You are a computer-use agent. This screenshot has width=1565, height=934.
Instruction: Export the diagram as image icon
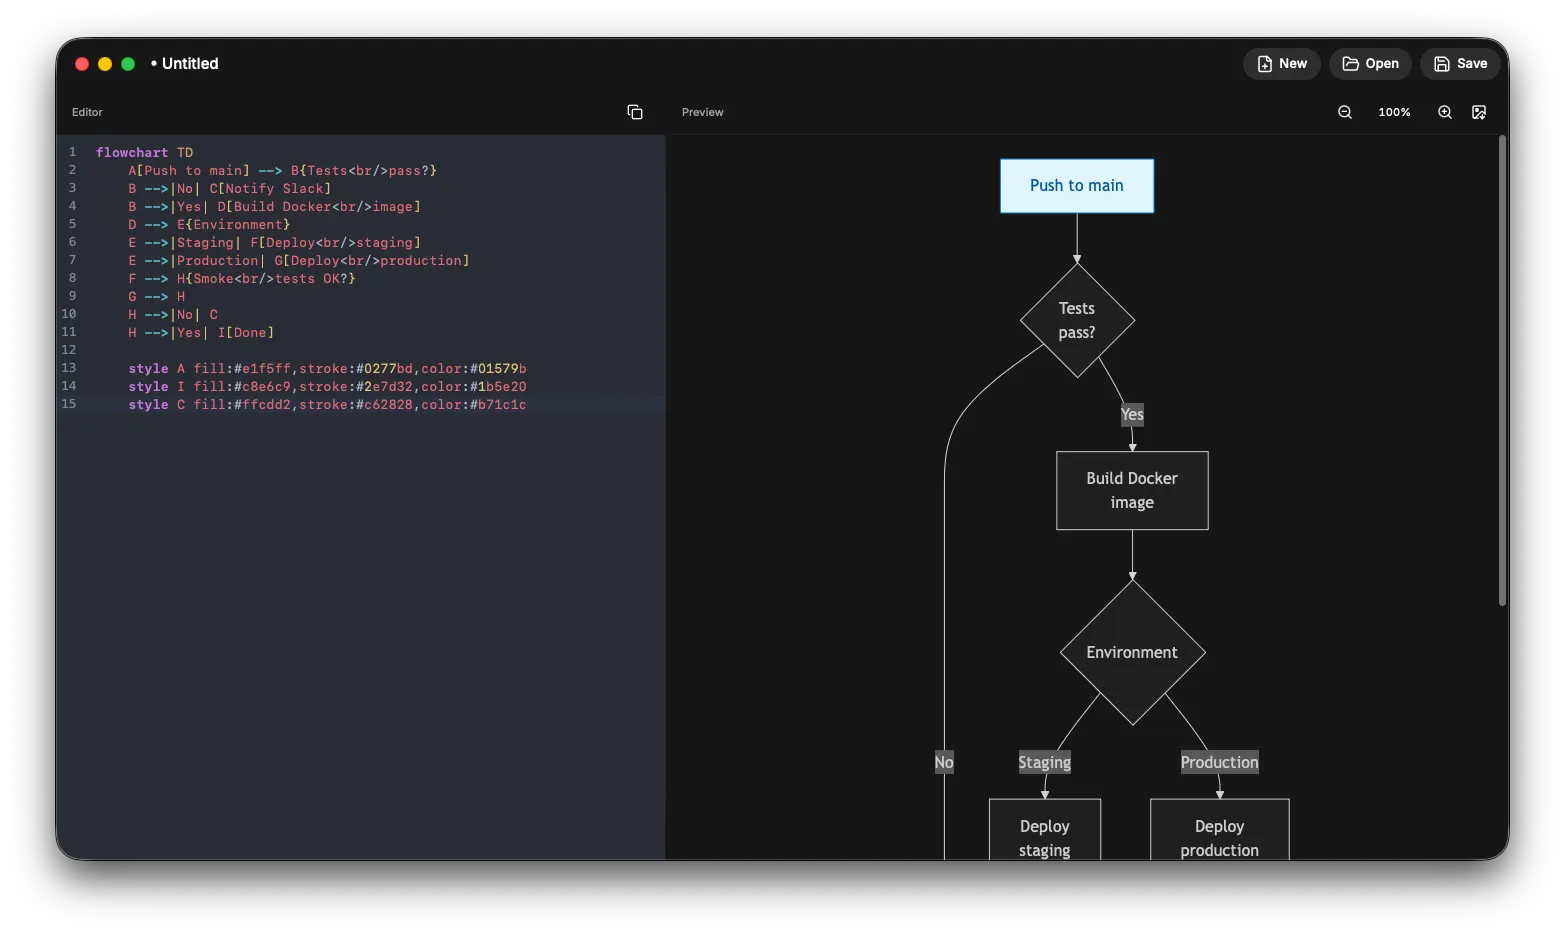click(x=1479, y=112)
